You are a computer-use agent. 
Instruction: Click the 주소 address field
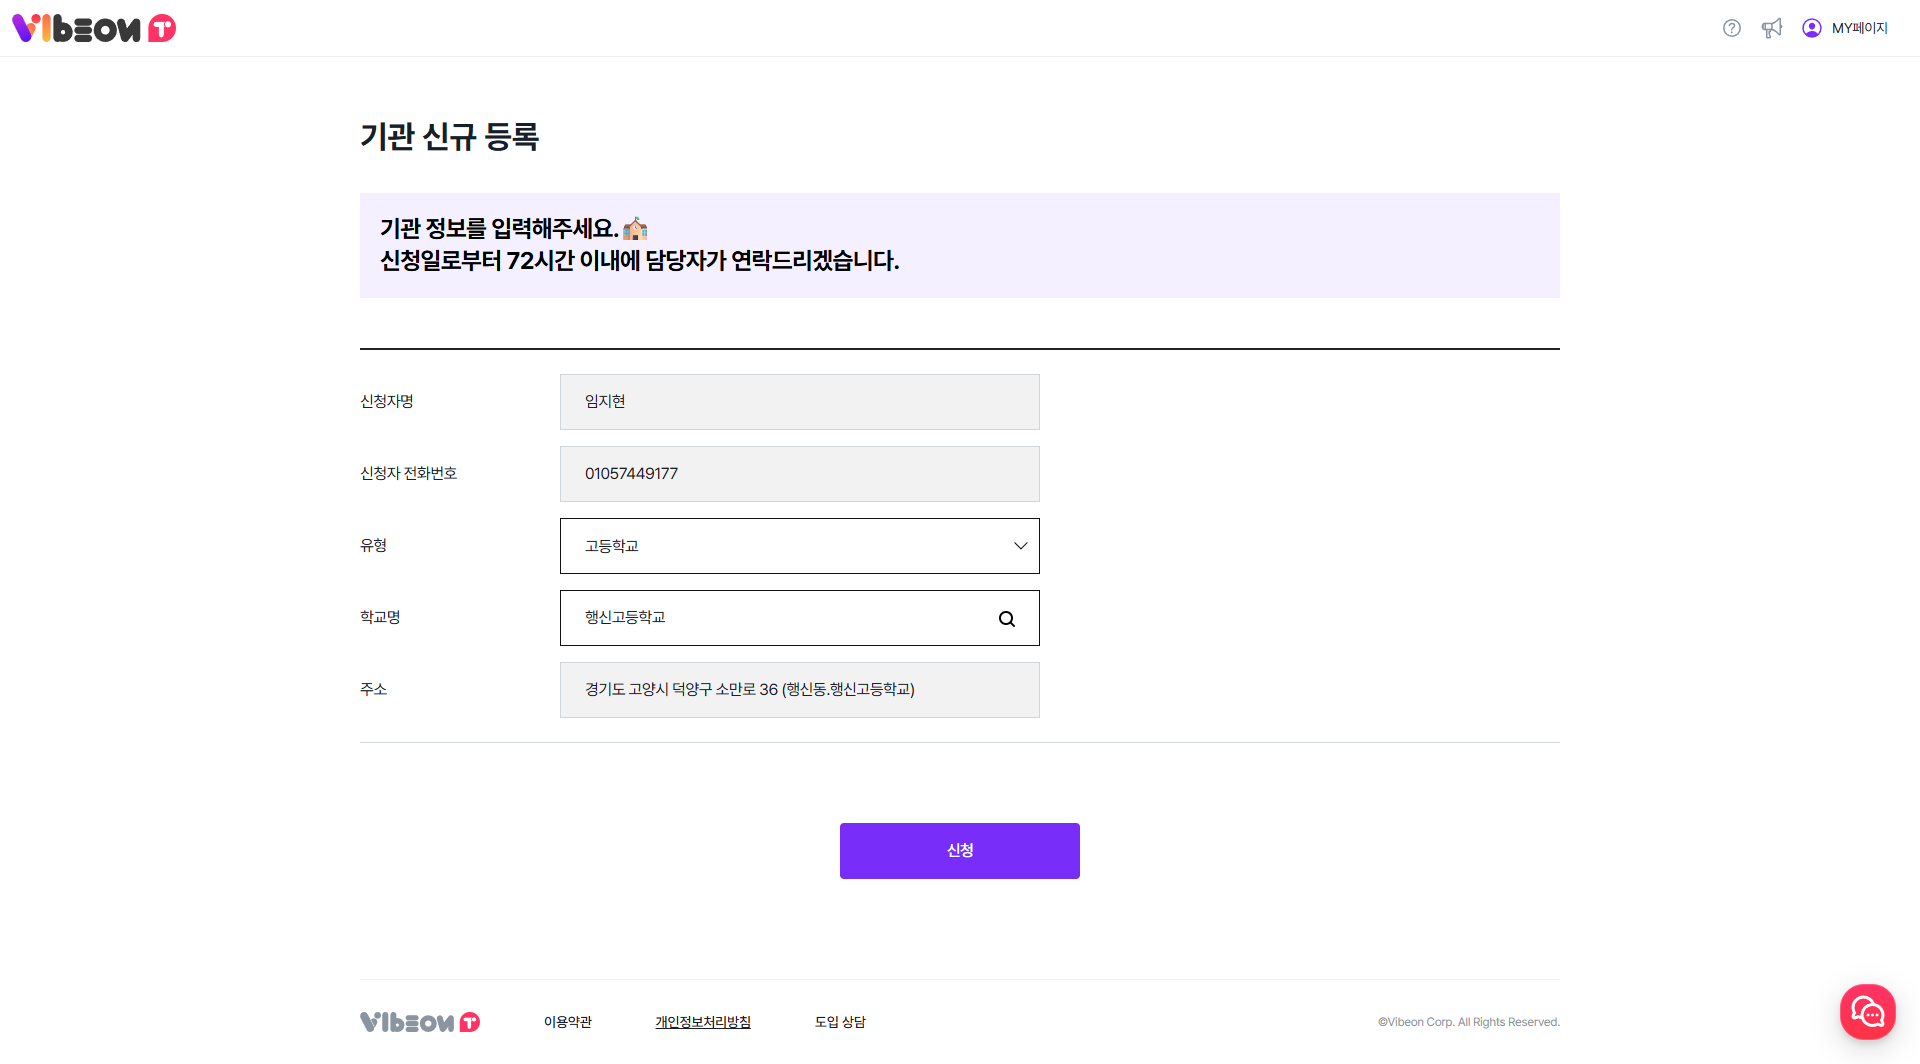tap(800, 690)
